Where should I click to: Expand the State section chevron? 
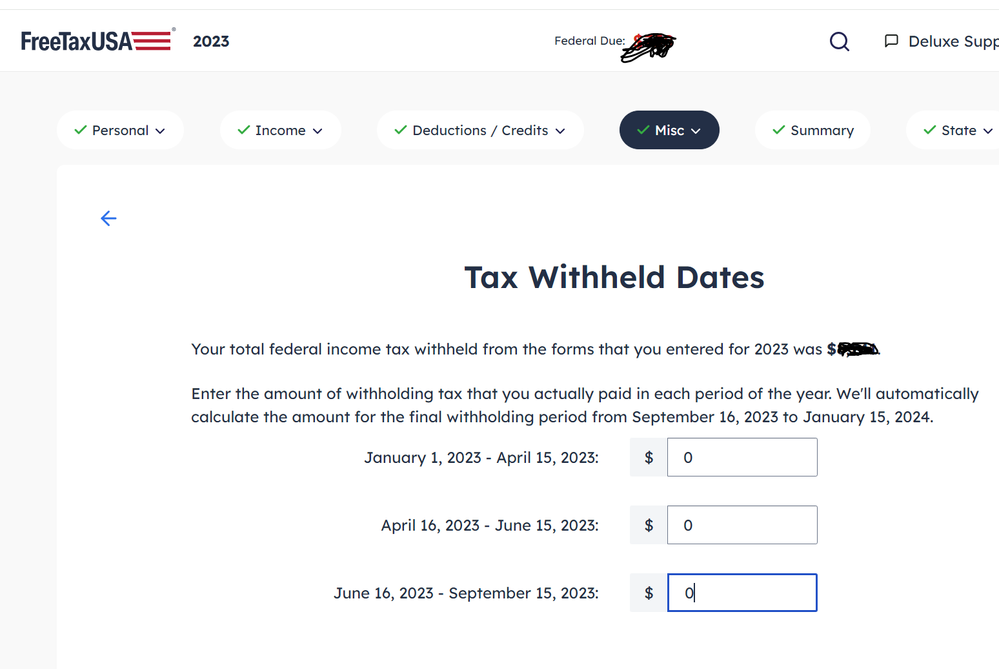[x=989, y=130]
